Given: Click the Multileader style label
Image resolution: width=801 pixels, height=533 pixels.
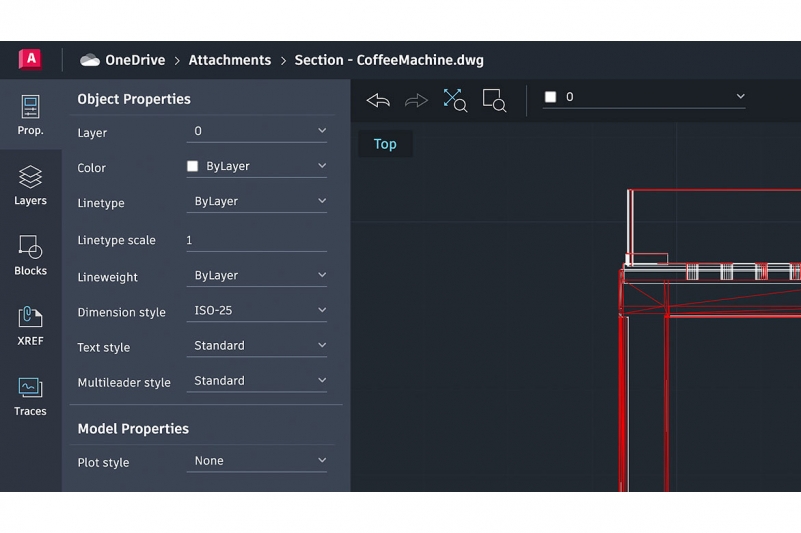Looking at the screenshot, I should (x=124, y=383).
